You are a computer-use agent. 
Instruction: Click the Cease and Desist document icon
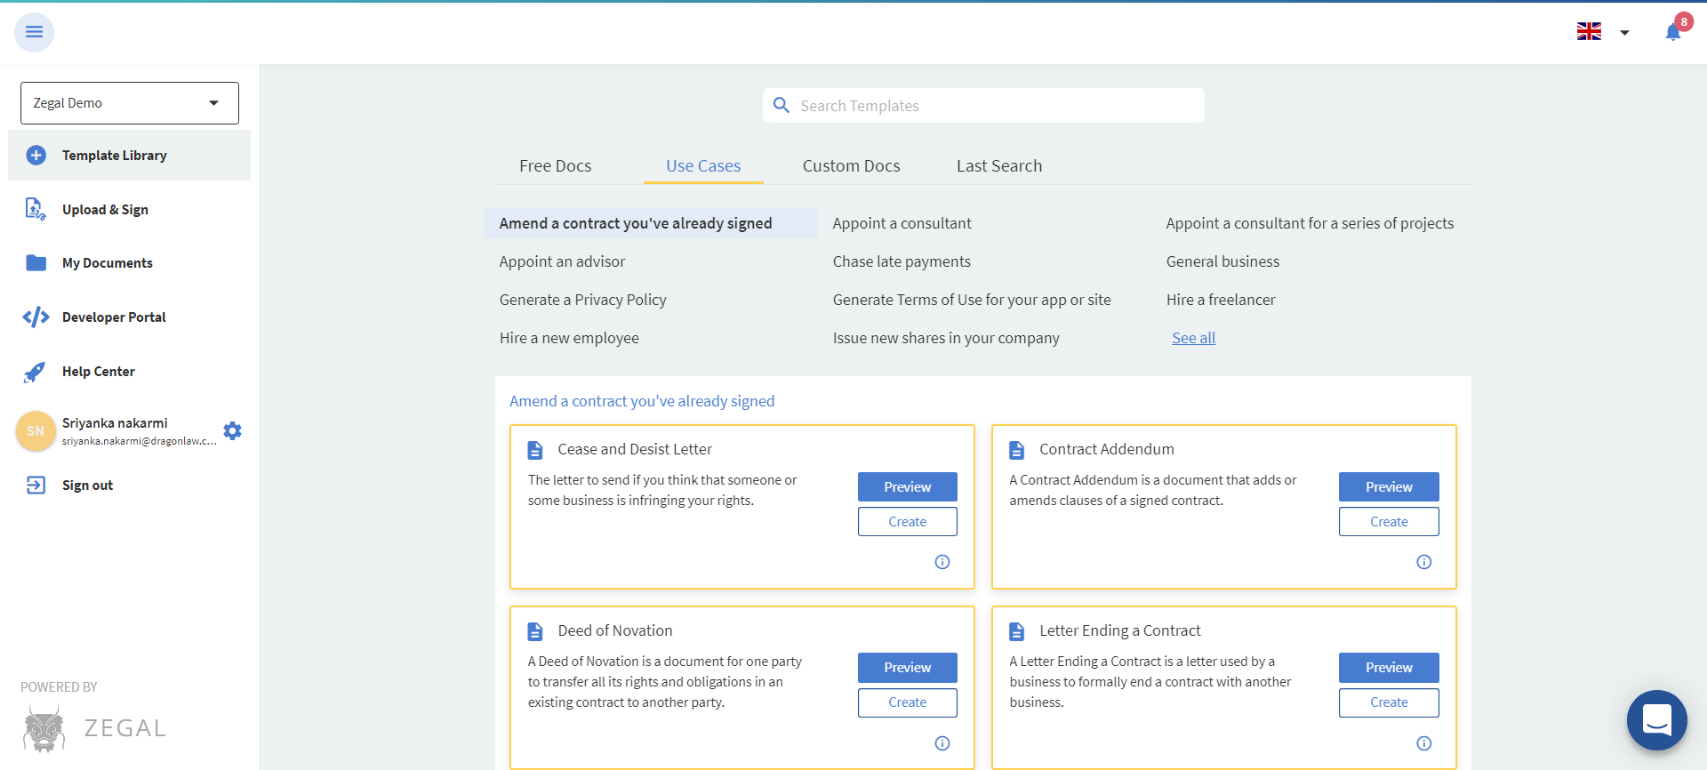point(535,450)
